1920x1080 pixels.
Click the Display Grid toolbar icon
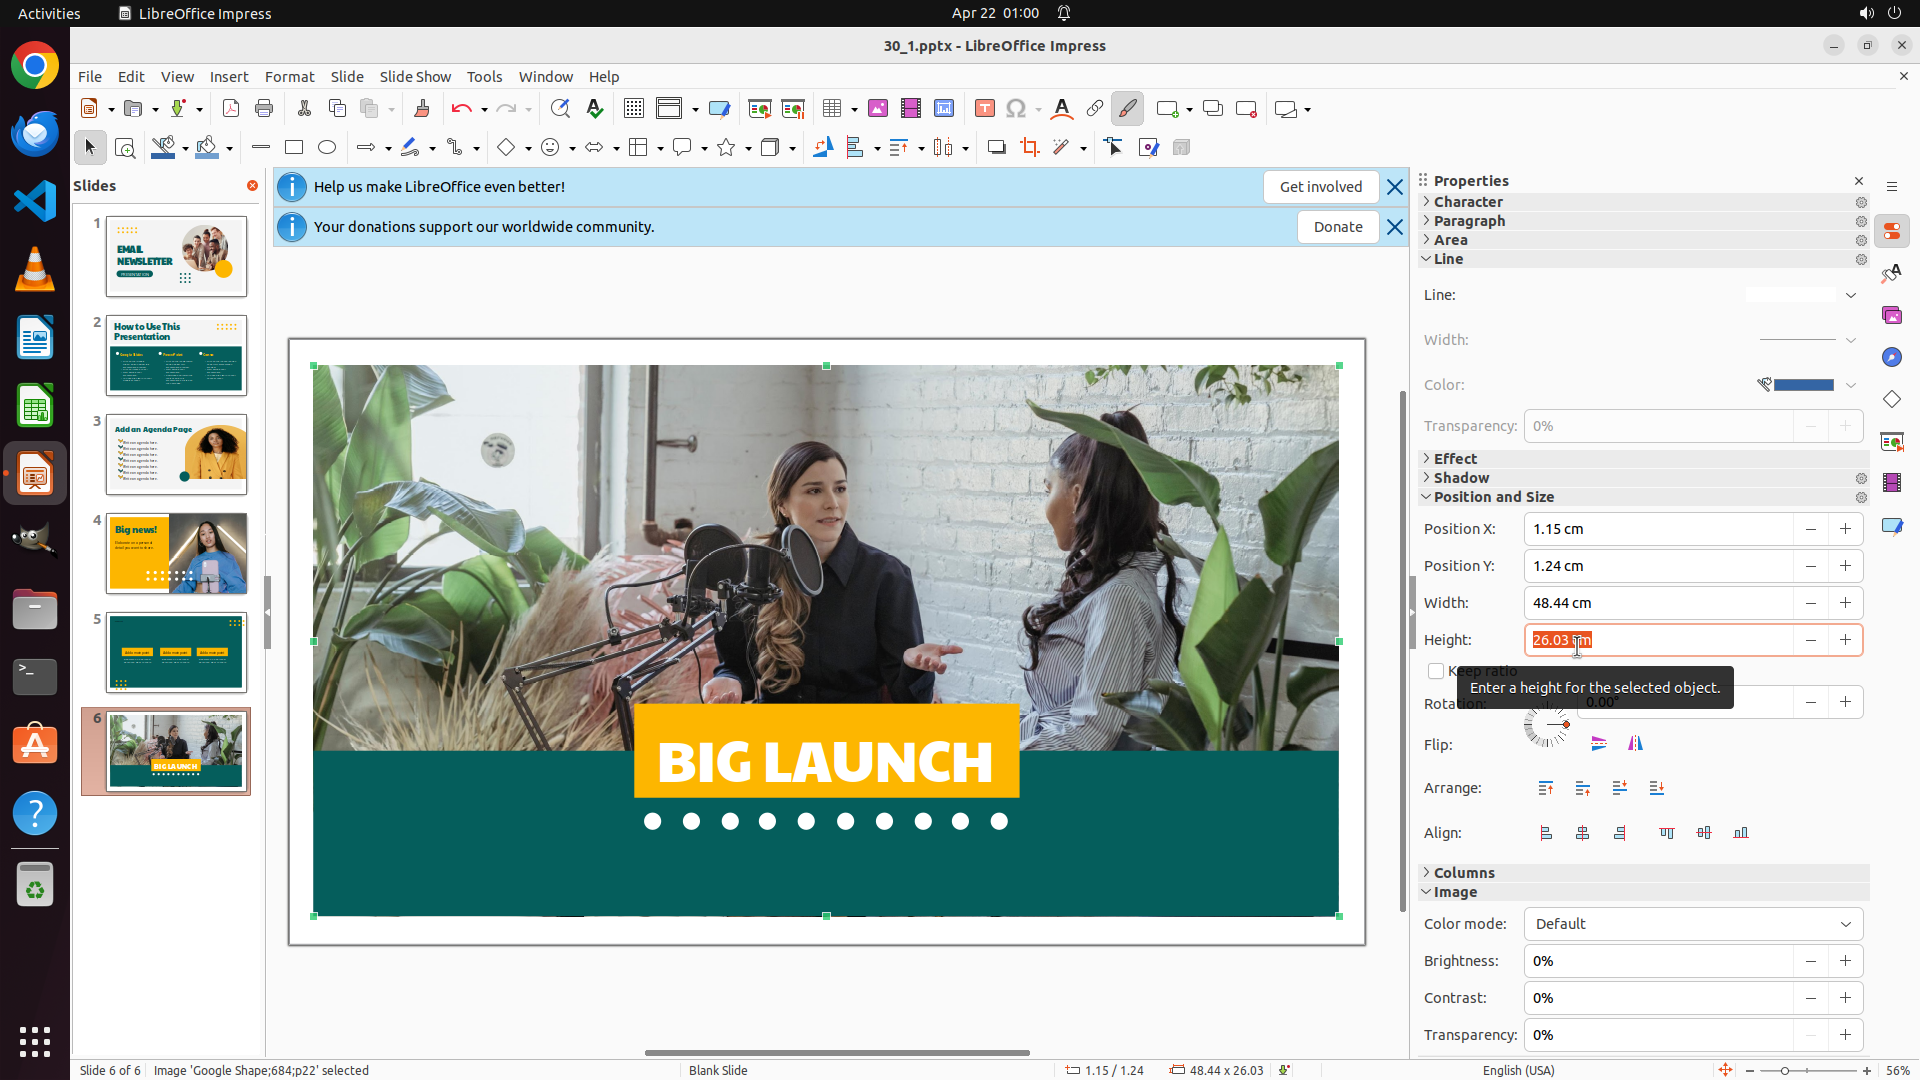633,109
